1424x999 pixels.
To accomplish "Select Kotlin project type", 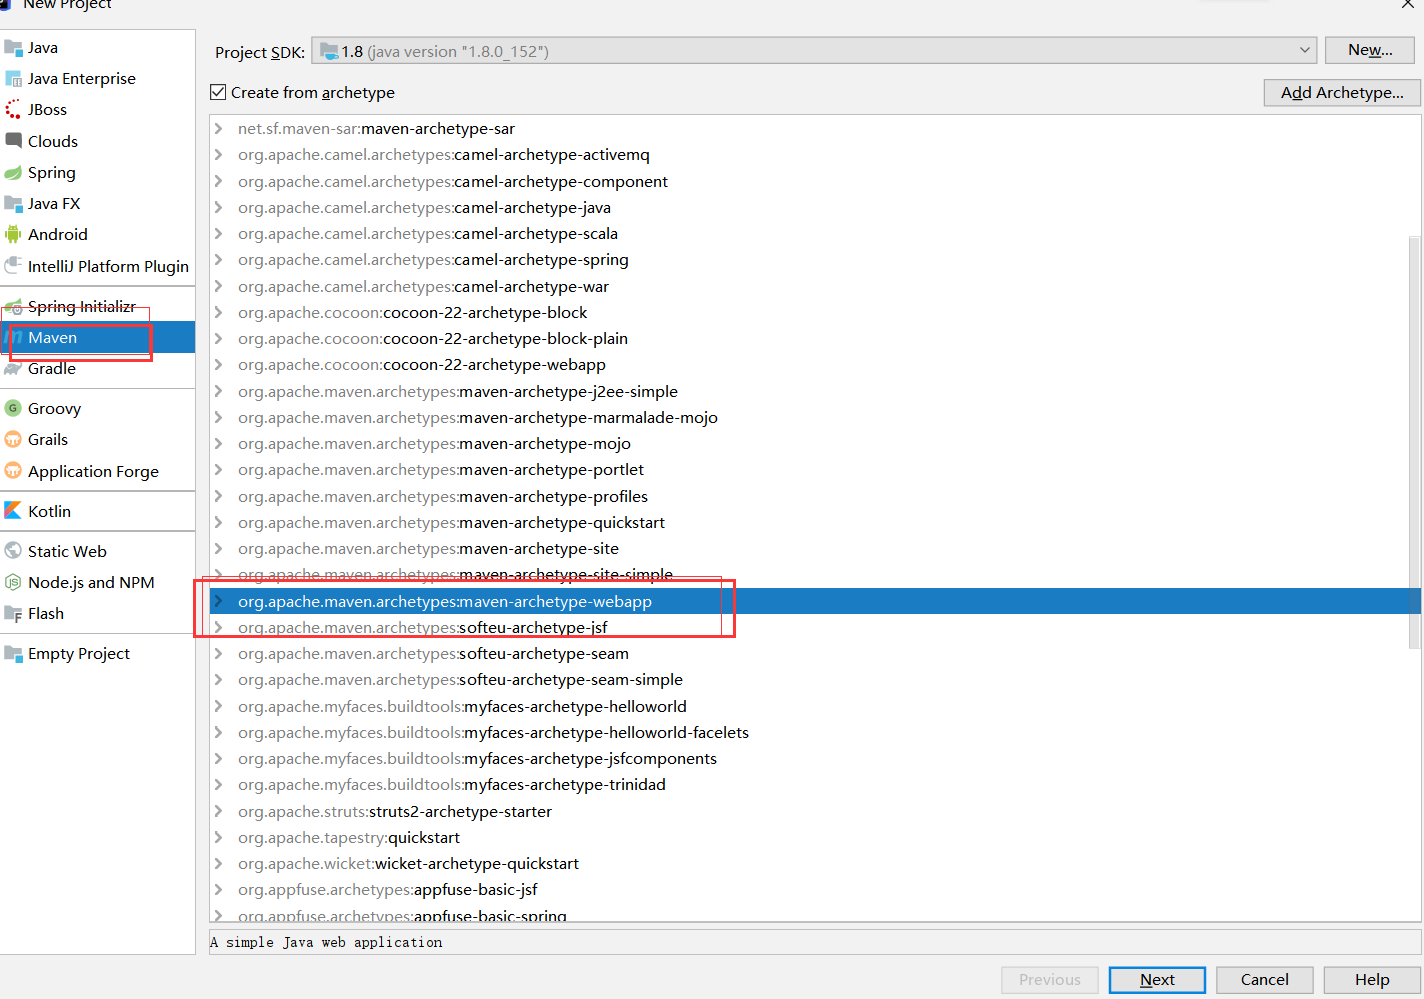I will 97,511.
